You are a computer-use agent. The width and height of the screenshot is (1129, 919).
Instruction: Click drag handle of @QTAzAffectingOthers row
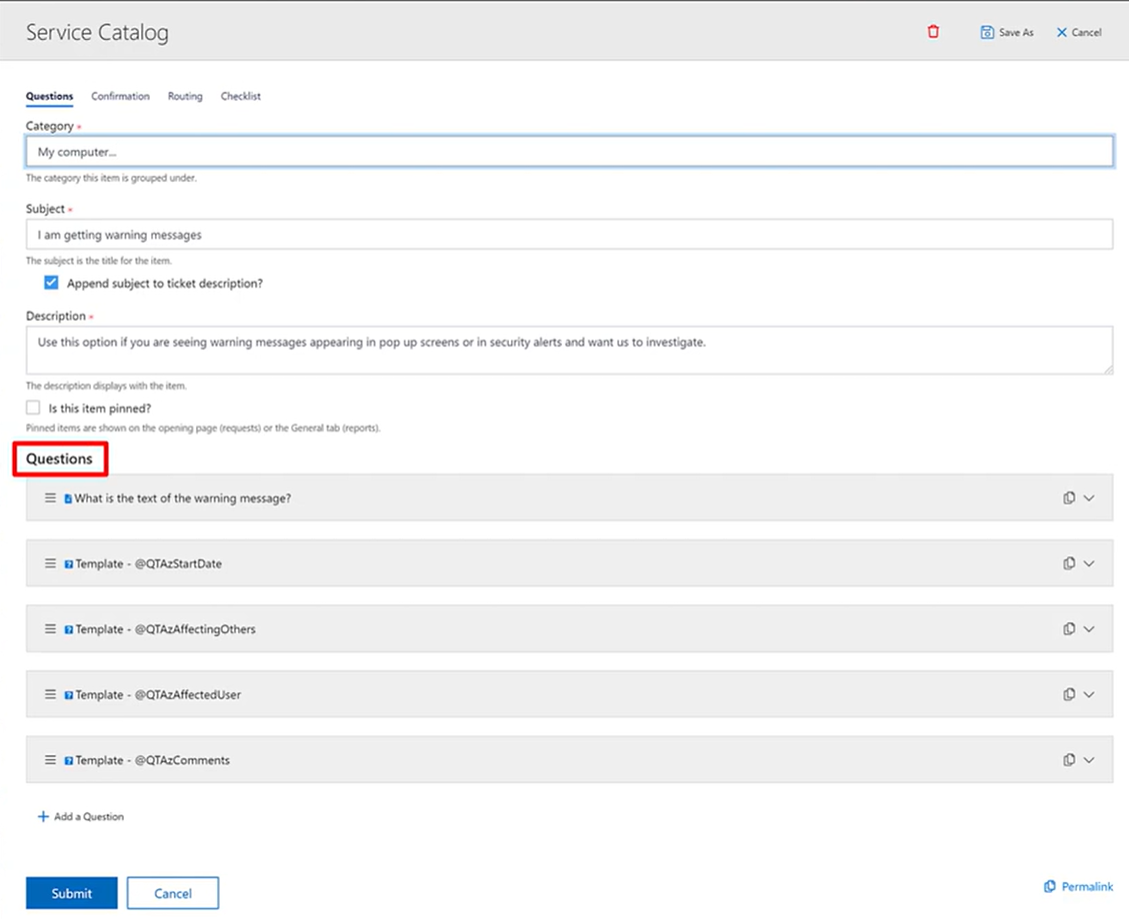(x=50, y=629)
